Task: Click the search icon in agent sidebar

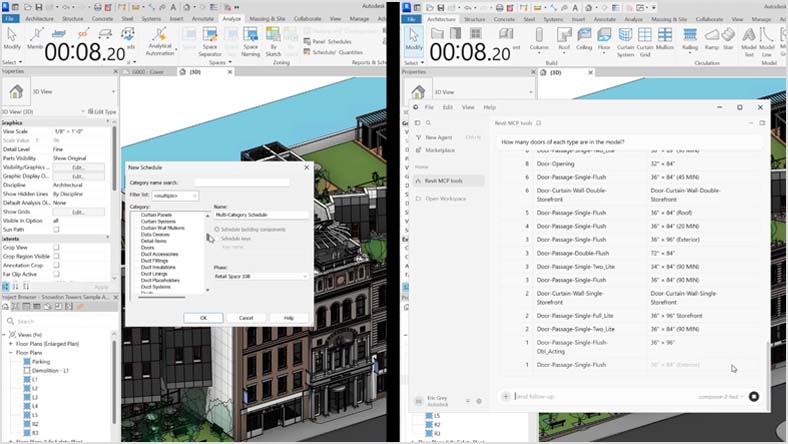Action: pyautogui.click(x=429, y=123)
